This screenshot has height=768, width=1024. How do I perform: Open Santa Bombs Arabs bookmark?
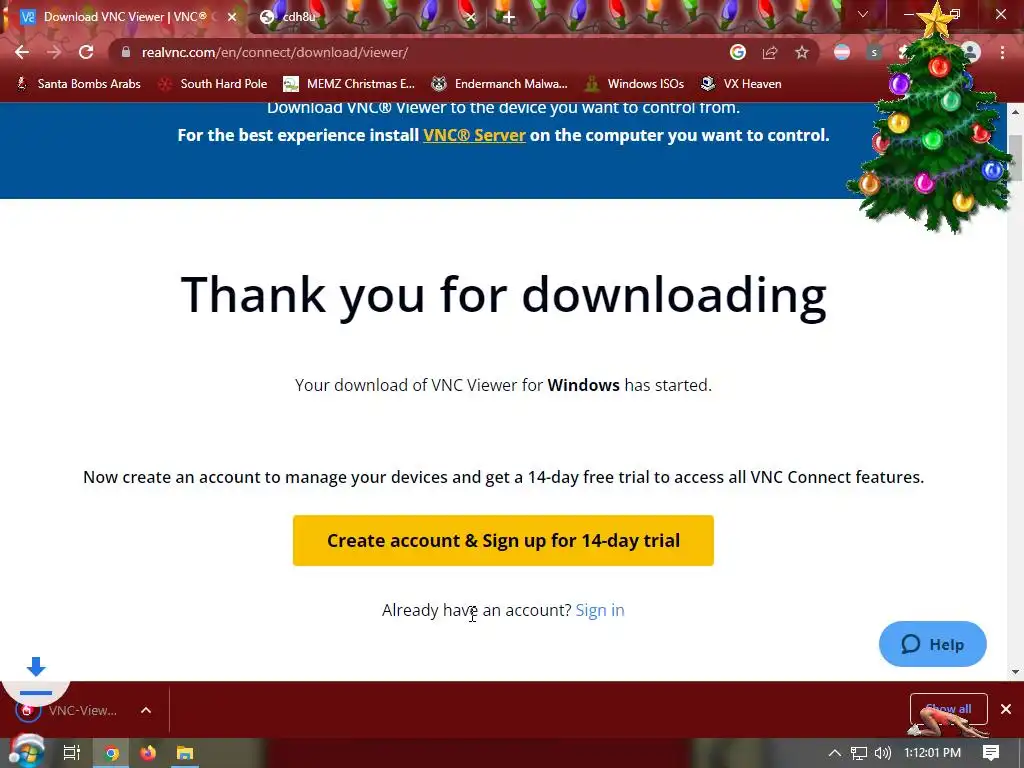[78, 84]
